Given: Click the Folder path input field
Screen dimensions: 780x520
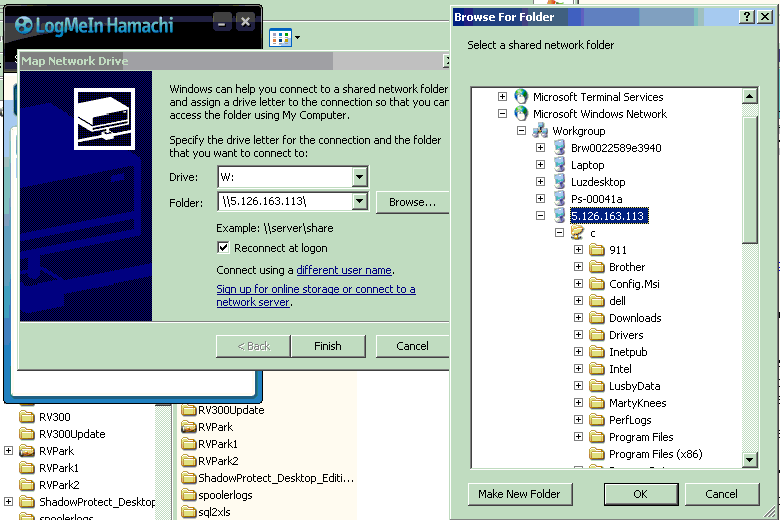Looking at the screenshot, I should (286, 202).
